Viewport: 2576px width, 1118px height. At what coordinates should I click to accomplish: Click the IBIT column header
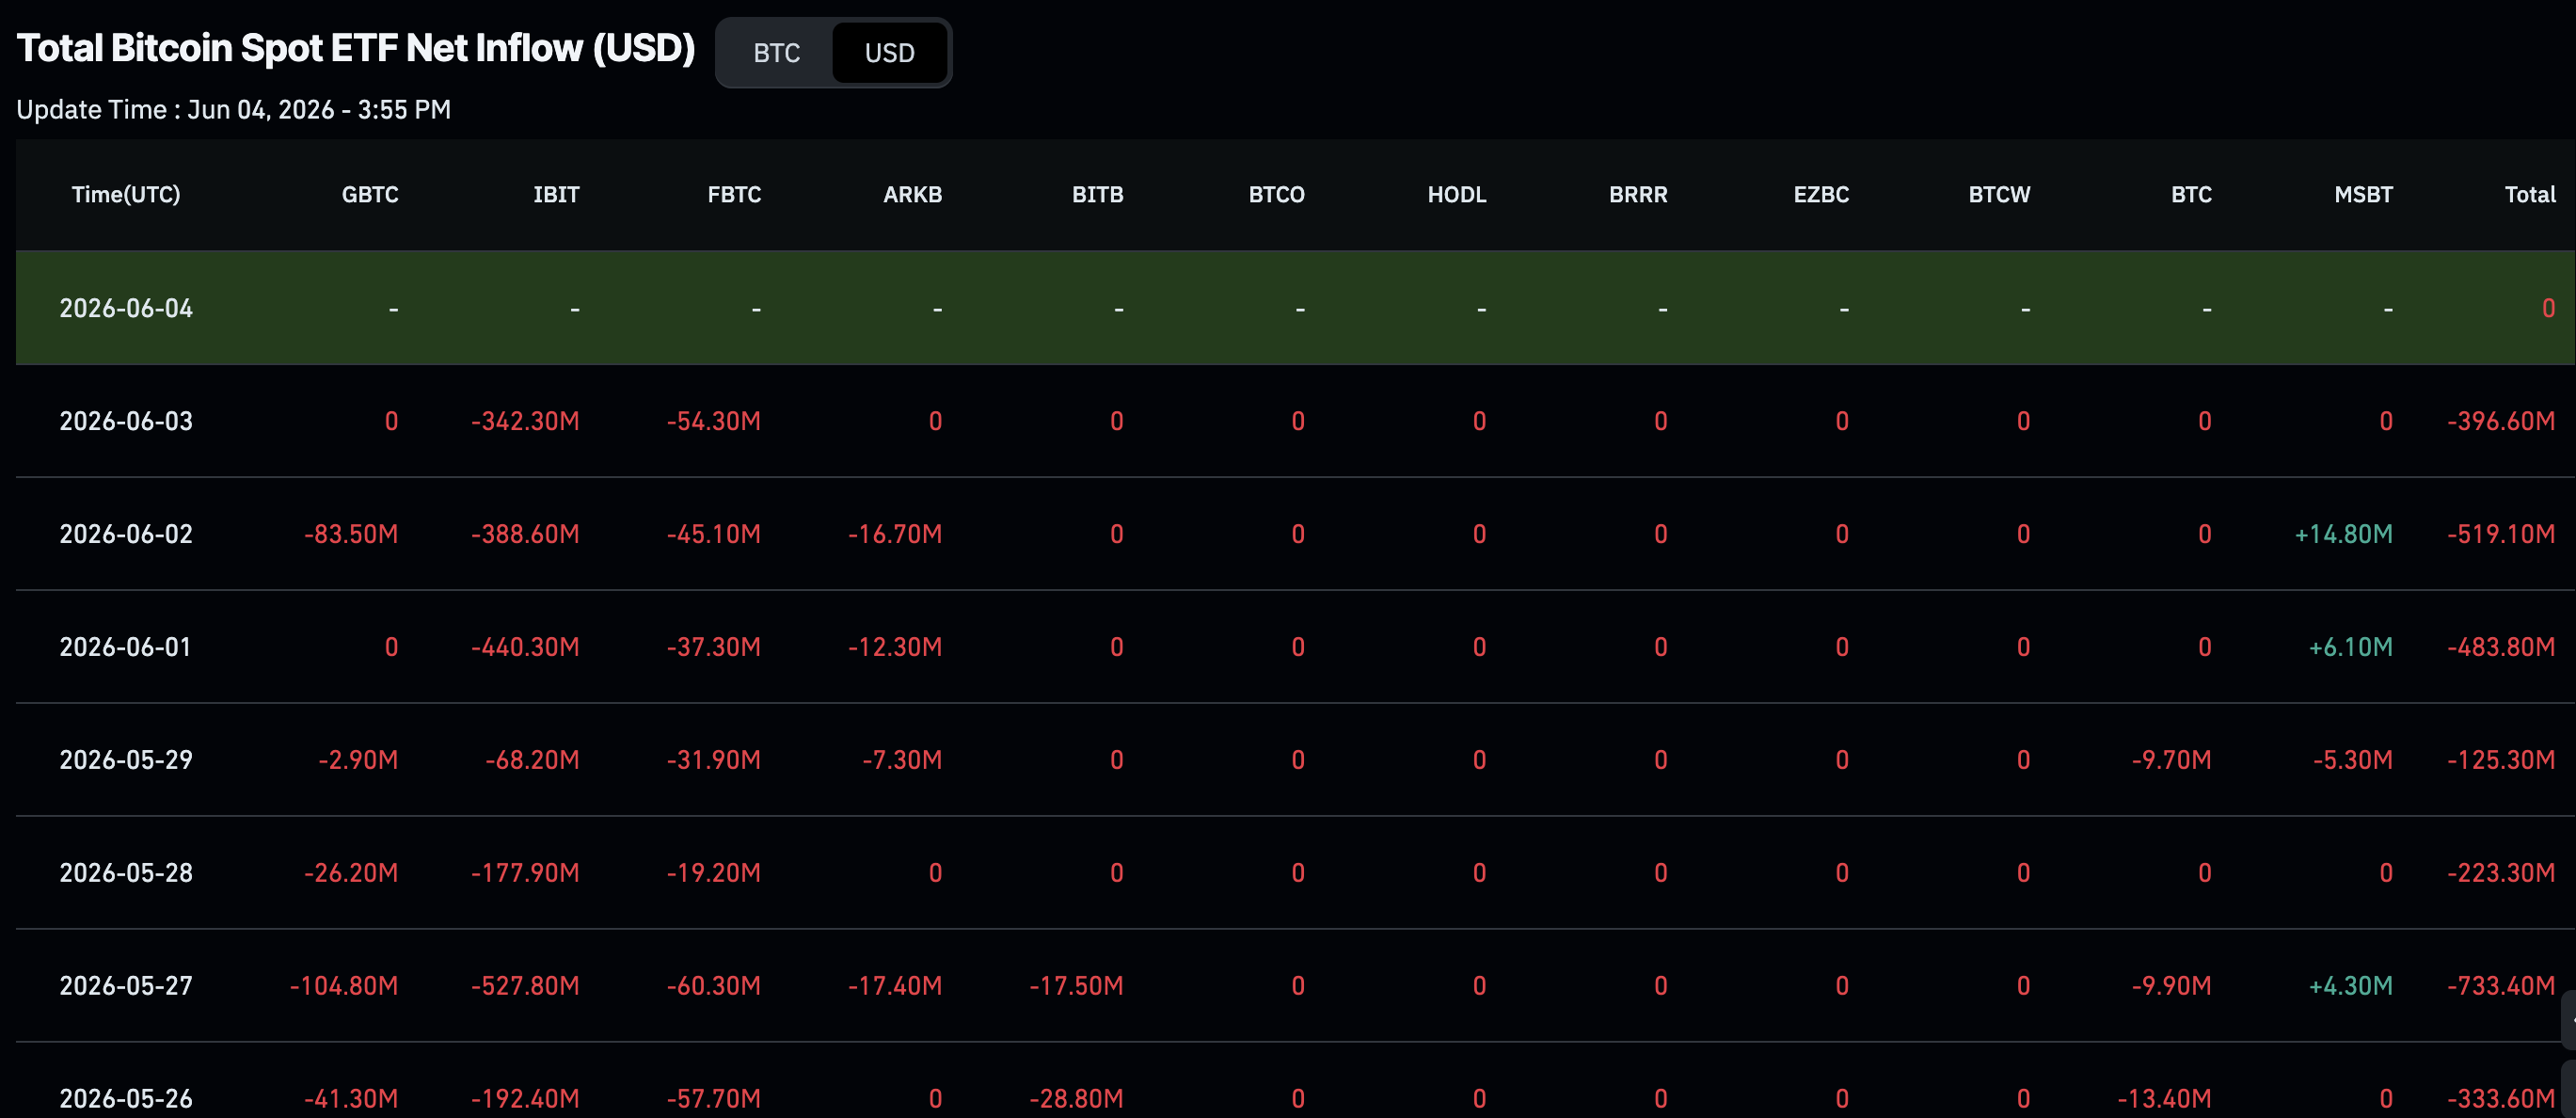click(556, 194)
